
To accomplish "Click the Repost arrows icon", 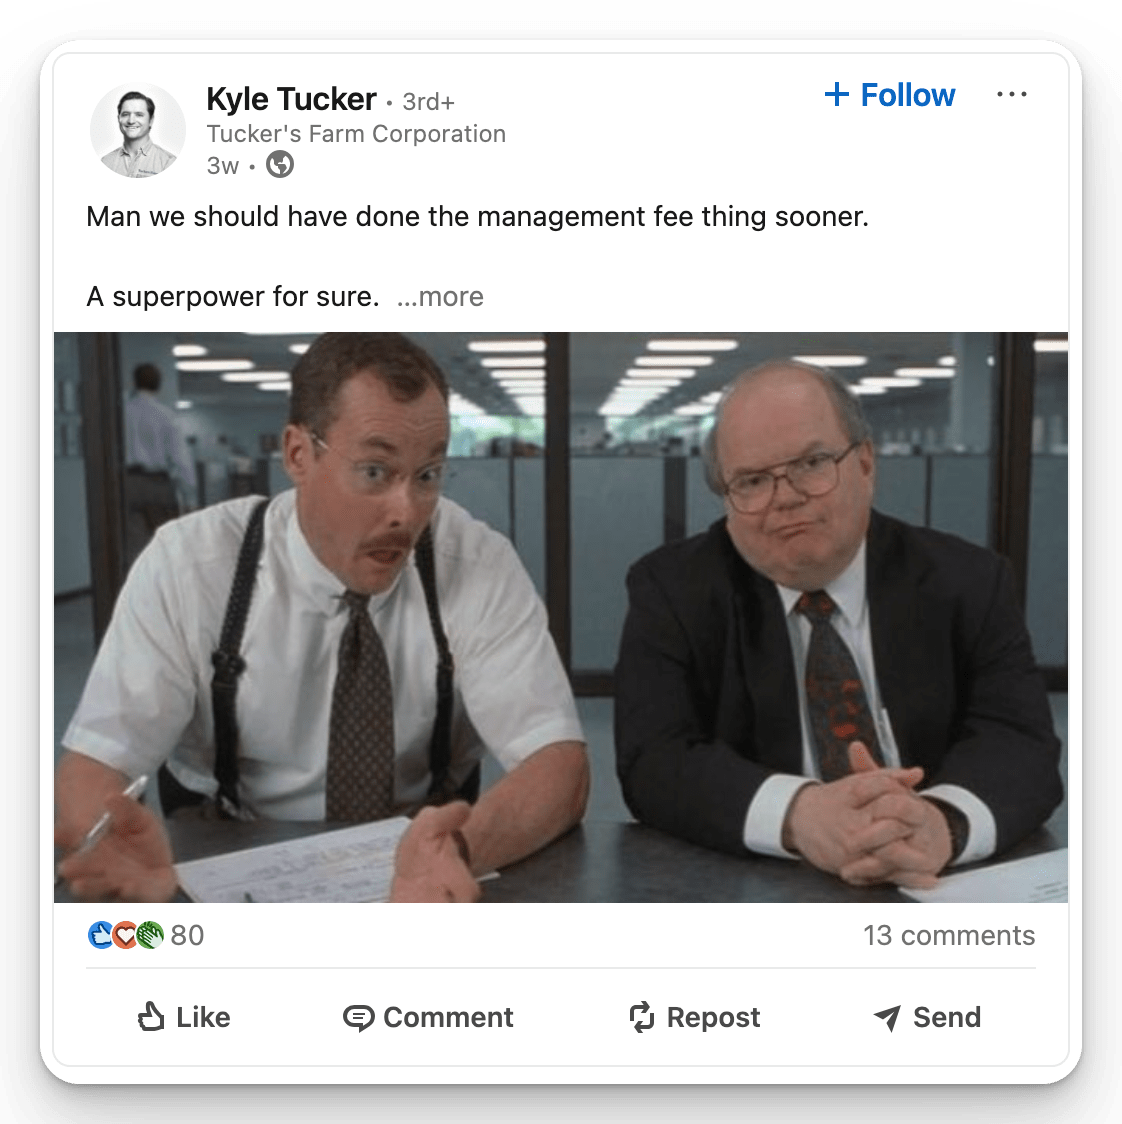I will [x=642, y=1017].
